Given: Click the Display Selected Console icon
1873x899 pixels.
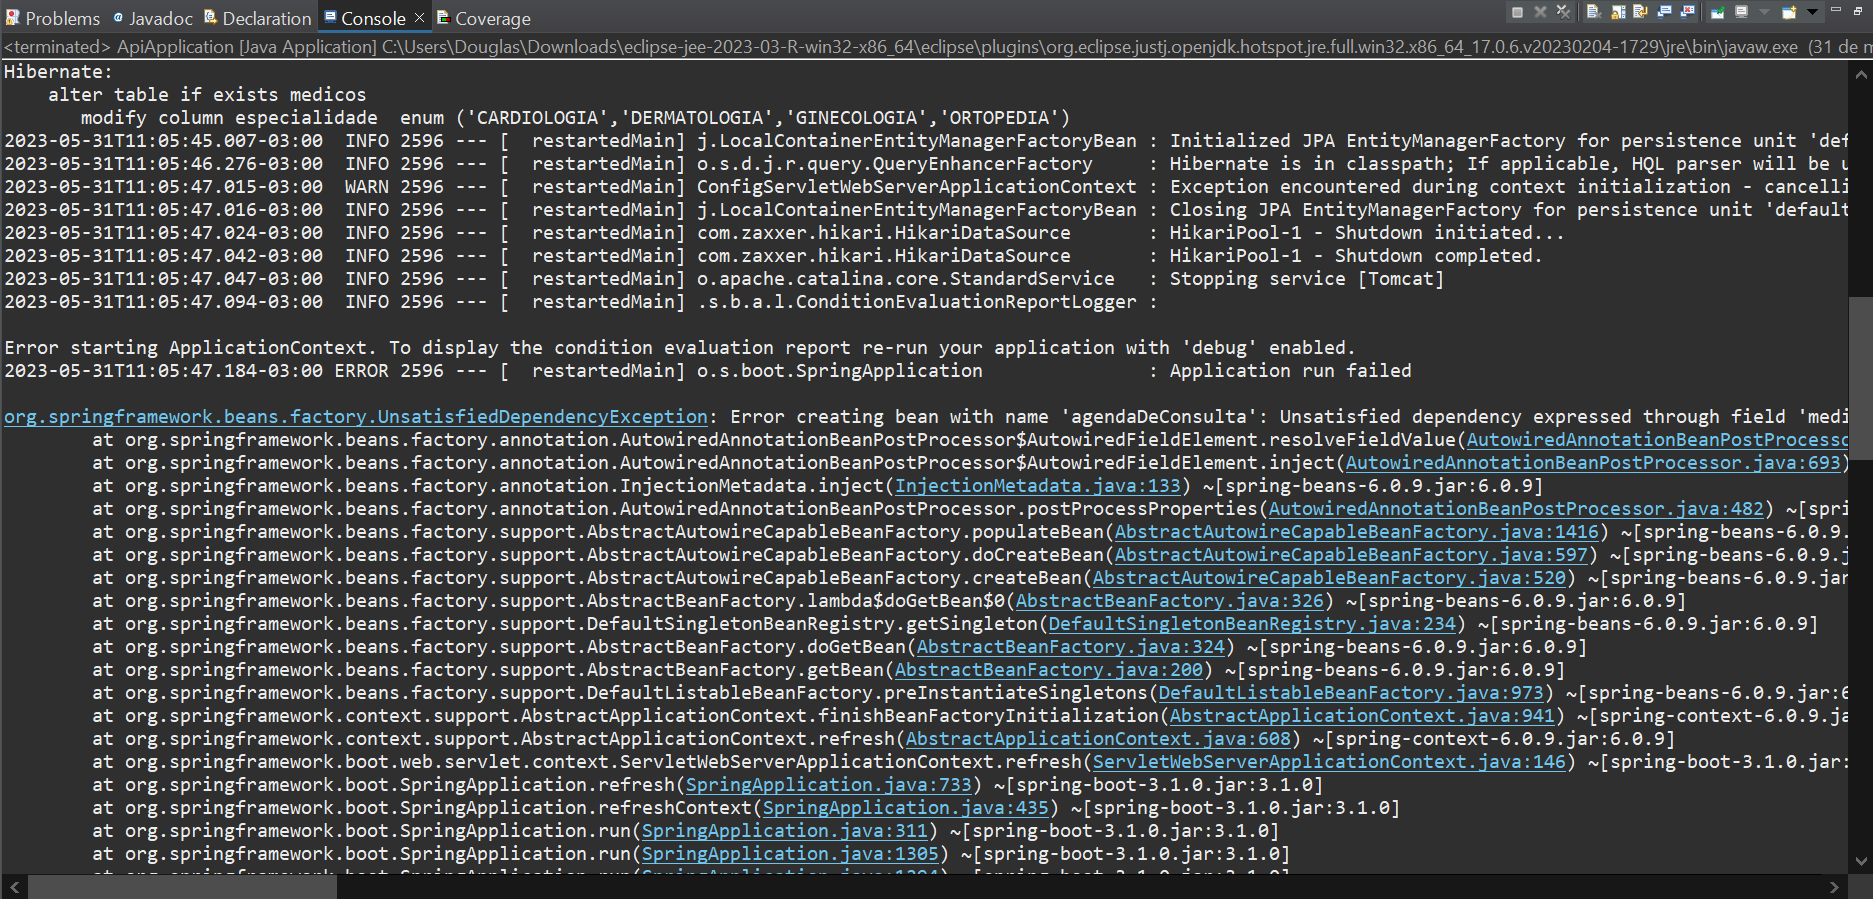Looking at the screenshot, I should click(x=1741, y=12).
